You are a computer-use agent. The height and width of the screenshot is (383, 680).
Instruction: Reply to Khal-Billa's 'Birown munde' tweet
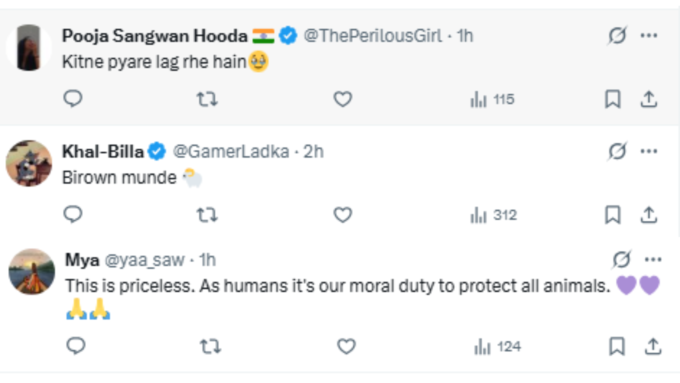pos(72,215)
